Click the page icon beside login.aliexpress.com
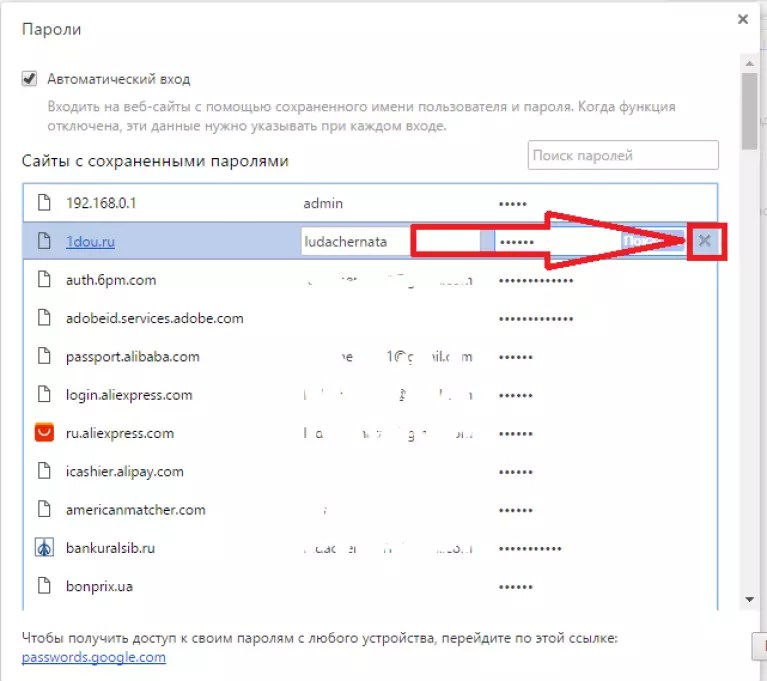 44,394
